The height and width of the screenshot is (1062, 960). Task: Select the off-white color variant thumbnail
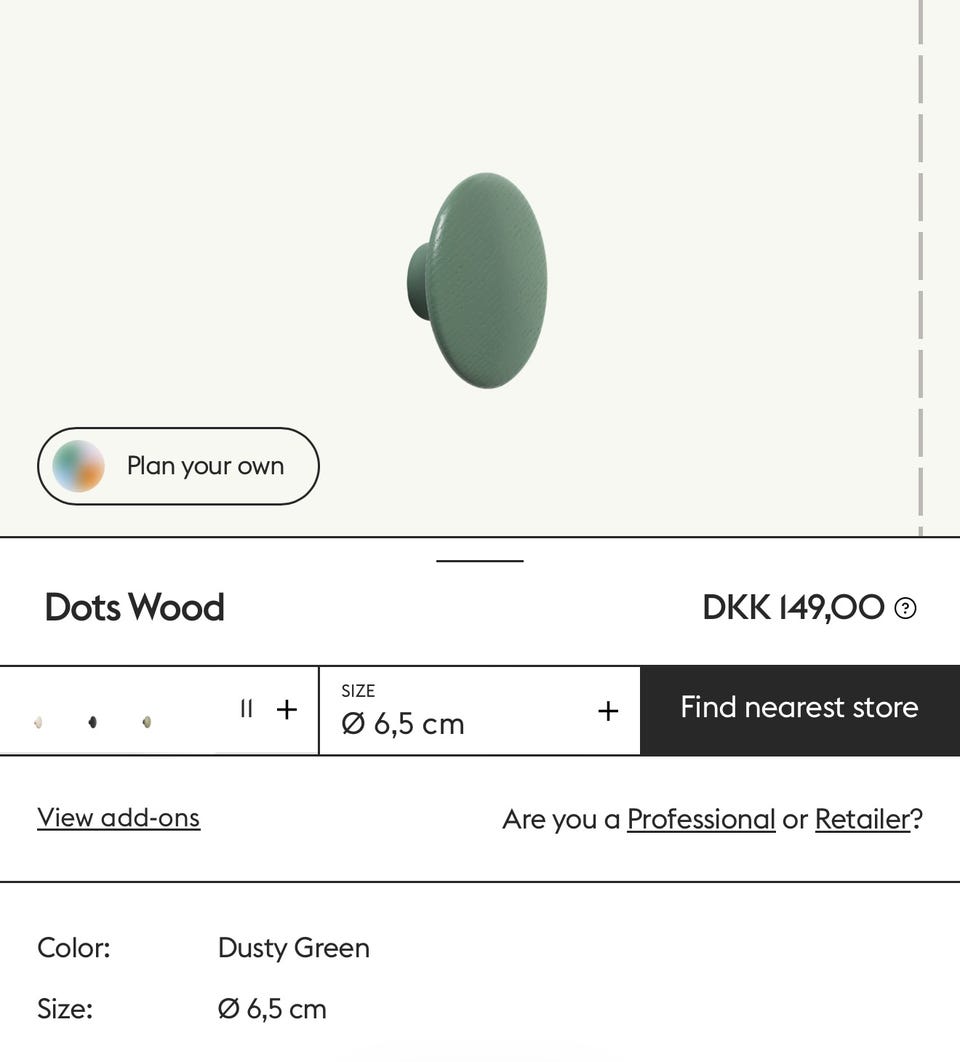[x=38, y=722]
